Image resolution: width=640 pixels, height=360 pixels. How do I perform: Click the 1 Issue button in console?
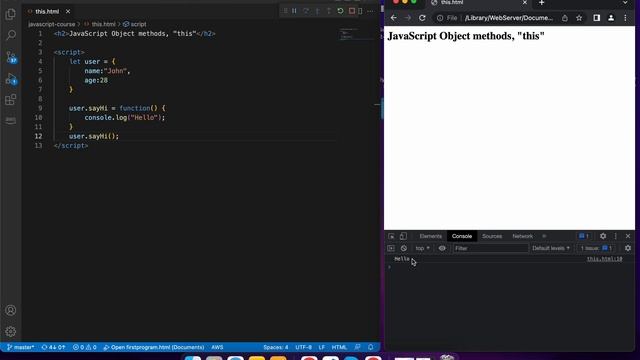pyautogui.click(x=596, y=248)
